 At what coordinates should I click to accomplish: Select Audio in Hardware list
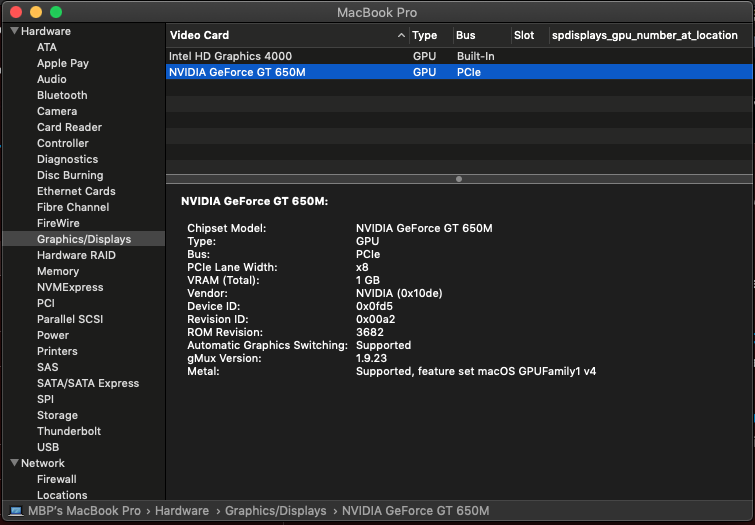click(x=52, y=79)
